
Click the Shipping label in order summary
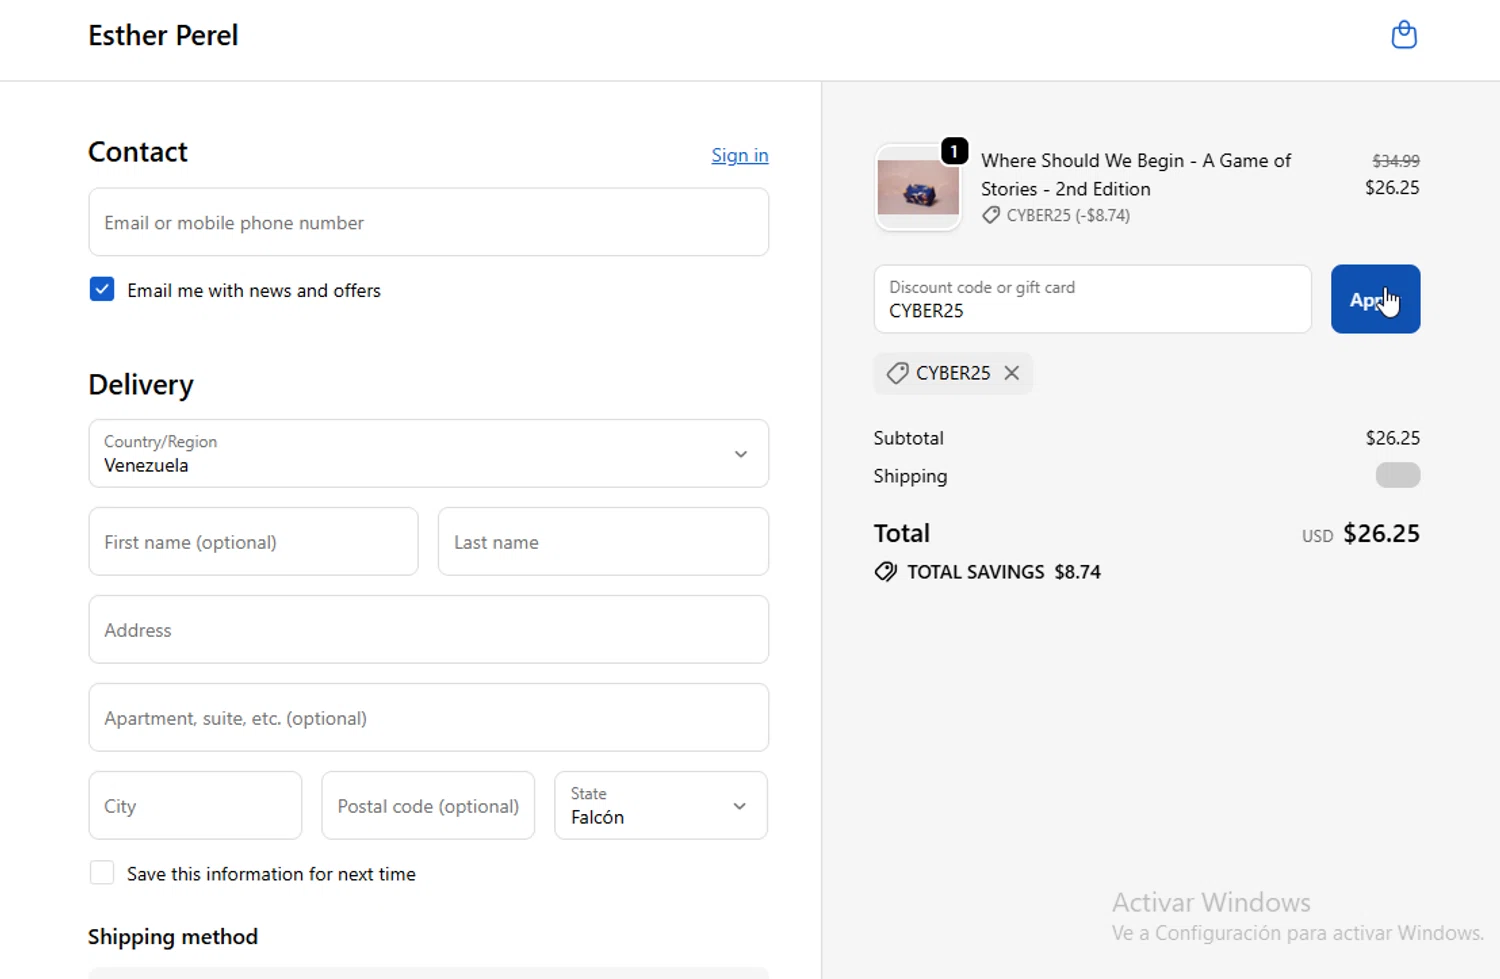pos(910,476)
